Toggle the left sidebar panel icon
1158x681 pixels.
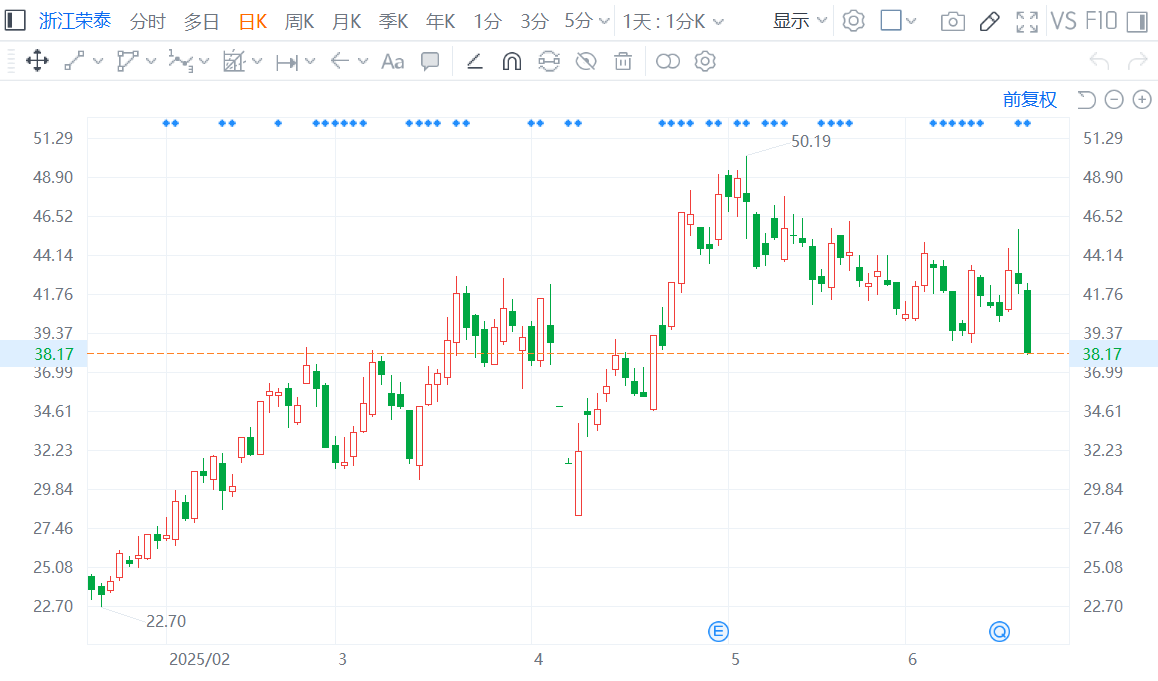point(15,21)
